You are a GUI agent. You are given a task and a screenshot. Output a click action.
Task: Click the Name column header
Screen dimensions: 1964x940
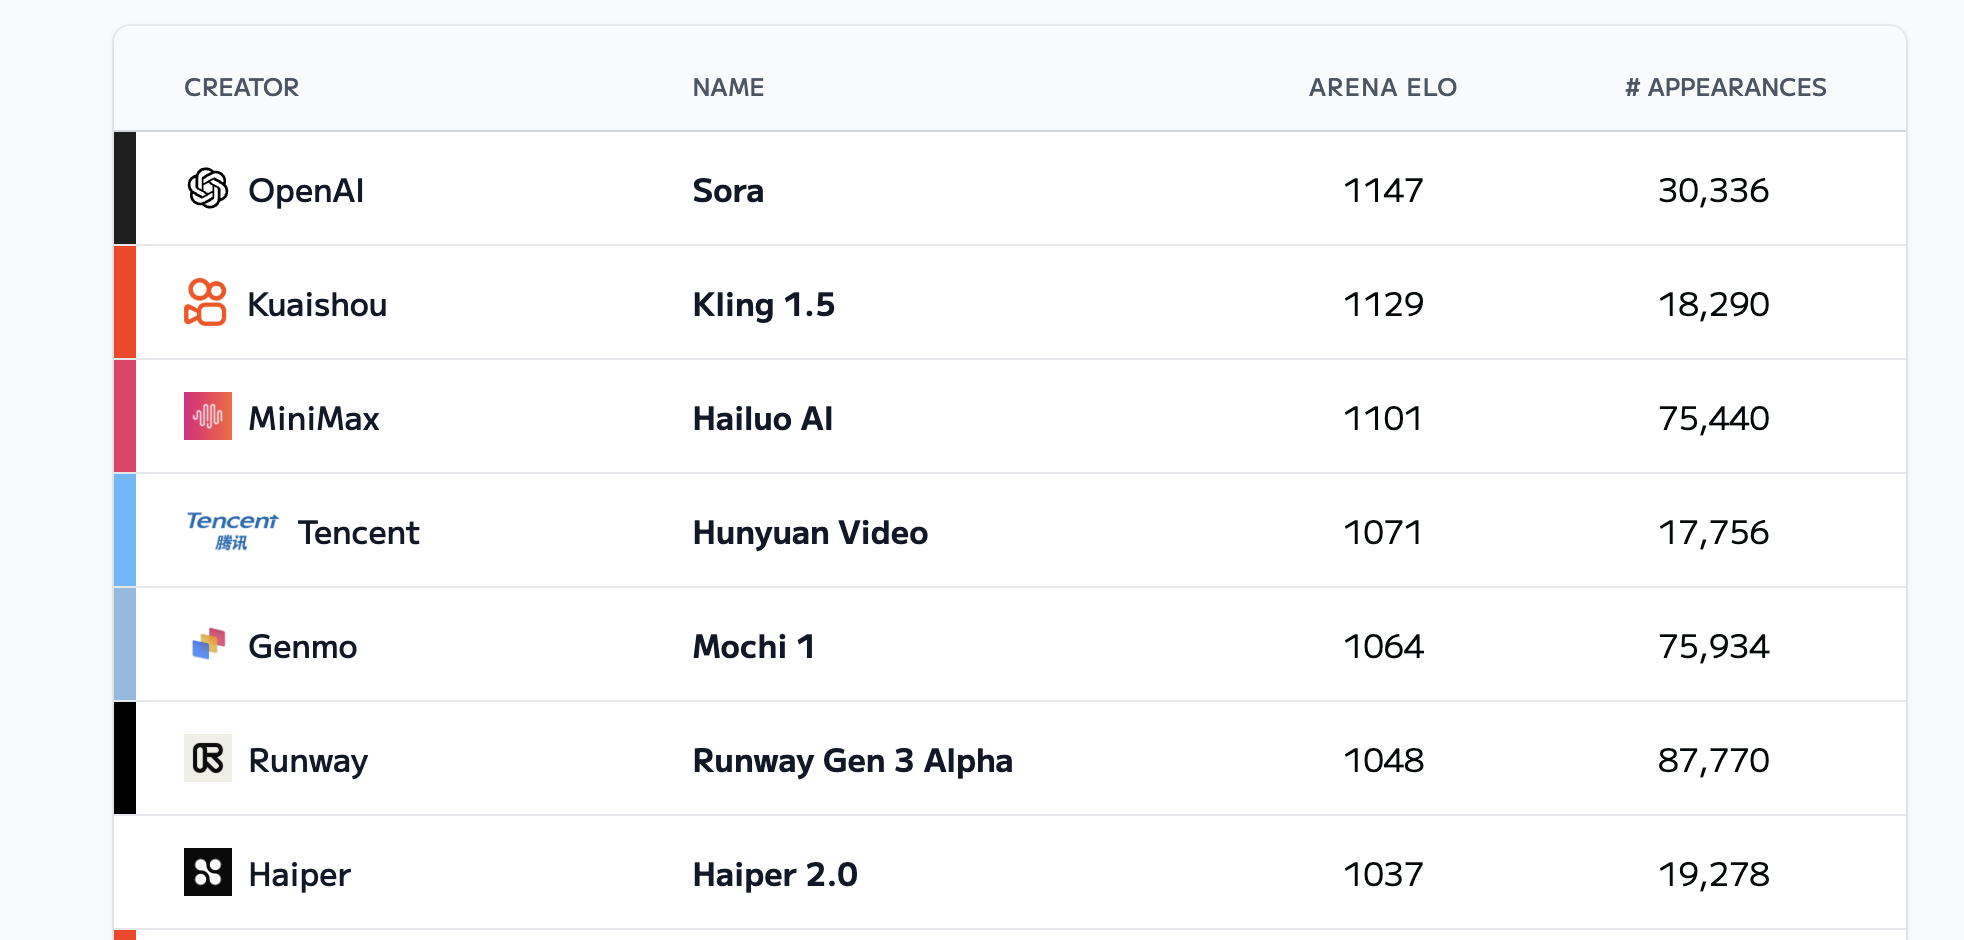(x=728, y=88)
